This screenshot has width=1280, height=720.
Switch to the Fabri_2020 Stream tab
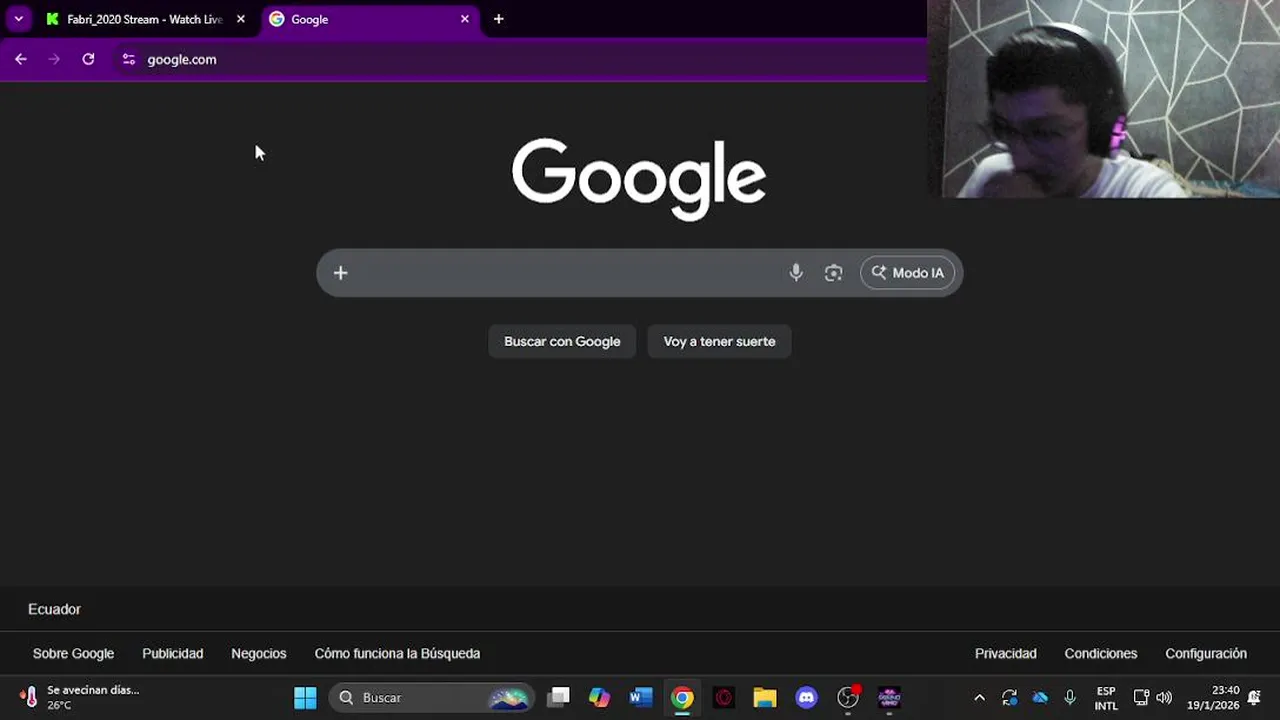[x=143, y=19]
